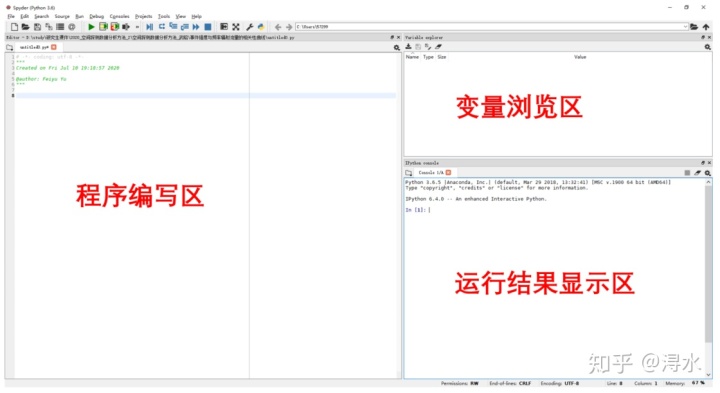This screenshot has height=393, width=720.
Task: Select the untitled0.py editor tab
Action: pyautogui.click(x=34, y=47)
